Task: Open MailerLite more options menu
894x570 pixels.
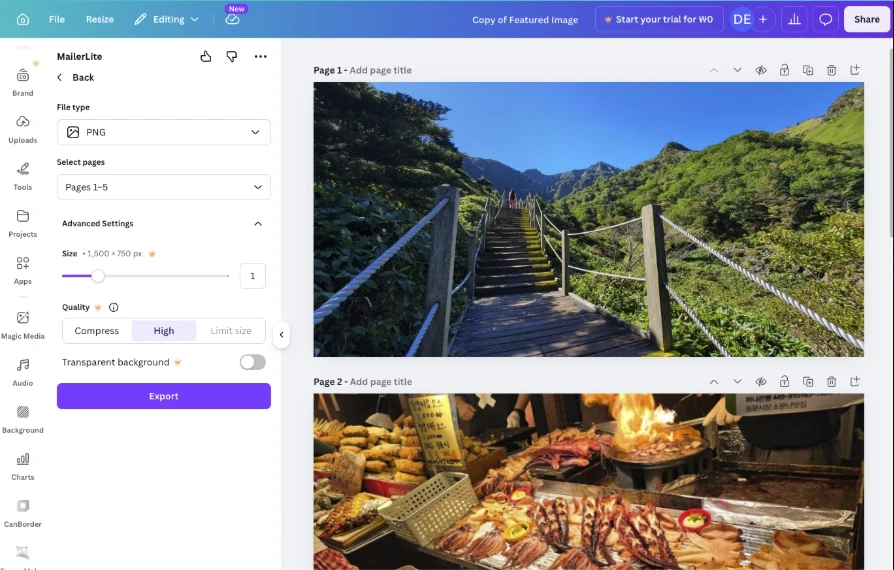Action: click(x=261, y=56)
